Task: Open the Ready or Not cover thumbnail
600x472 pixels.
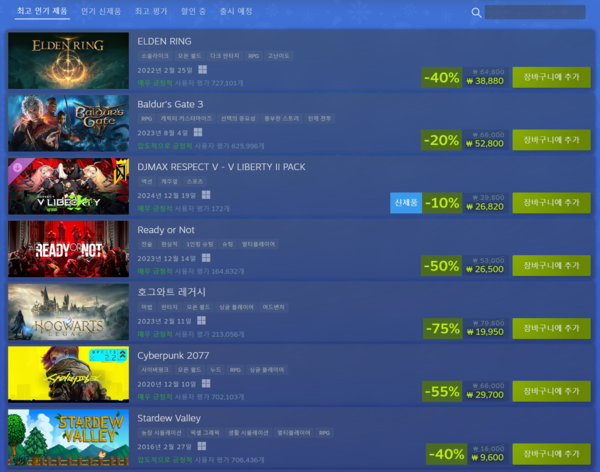Action: pos(68,249)
